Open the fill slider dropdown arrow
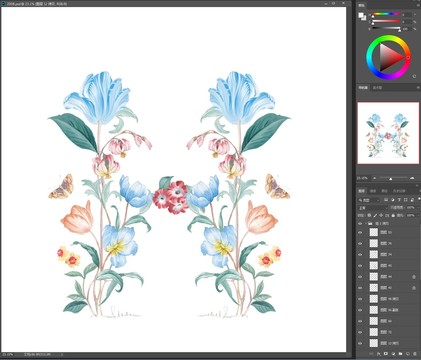Screen dimensions: 421x360 pos(418,215)
